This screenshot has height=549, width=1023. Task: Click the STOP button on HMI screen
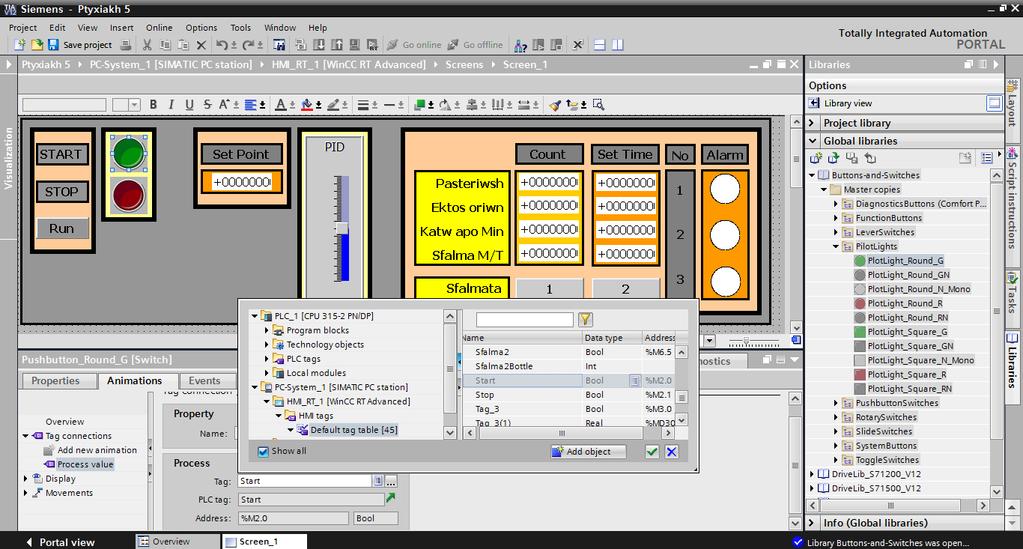61,191
